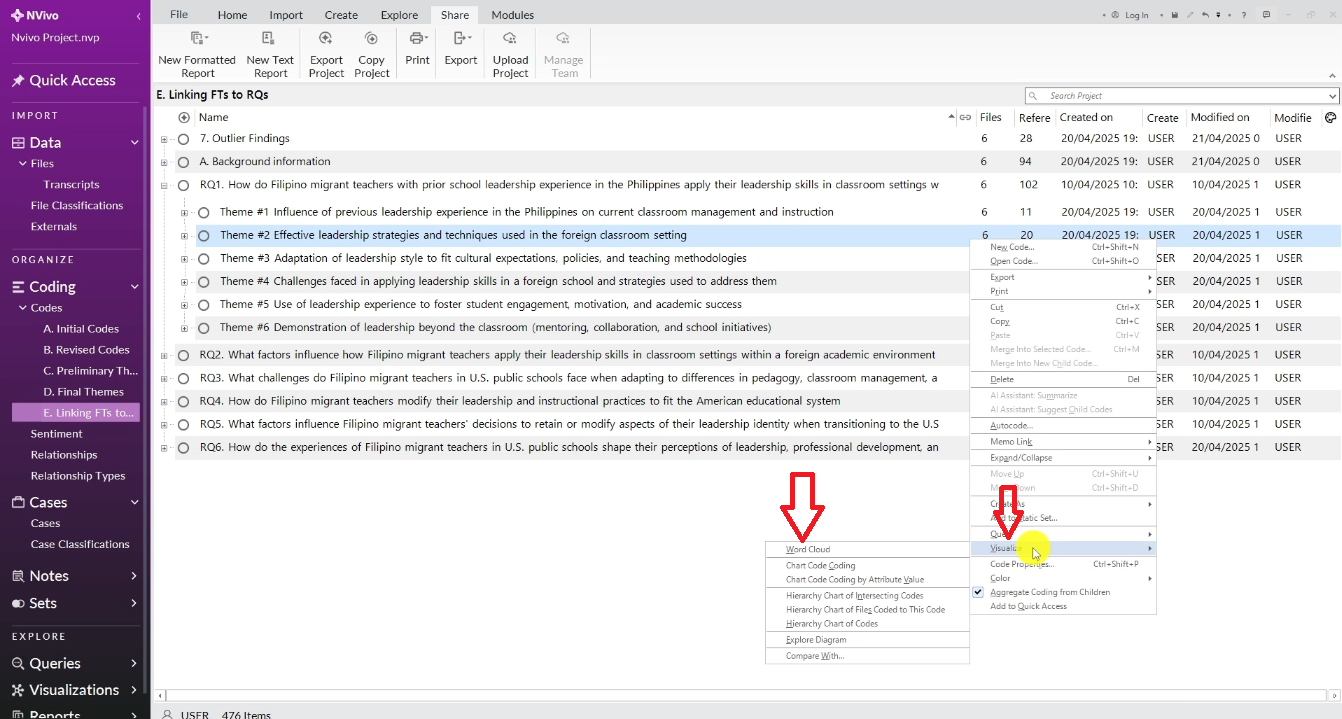Expand the Notes section
This screenshot has width=1342, height=719.
click(x=134, y=576)
